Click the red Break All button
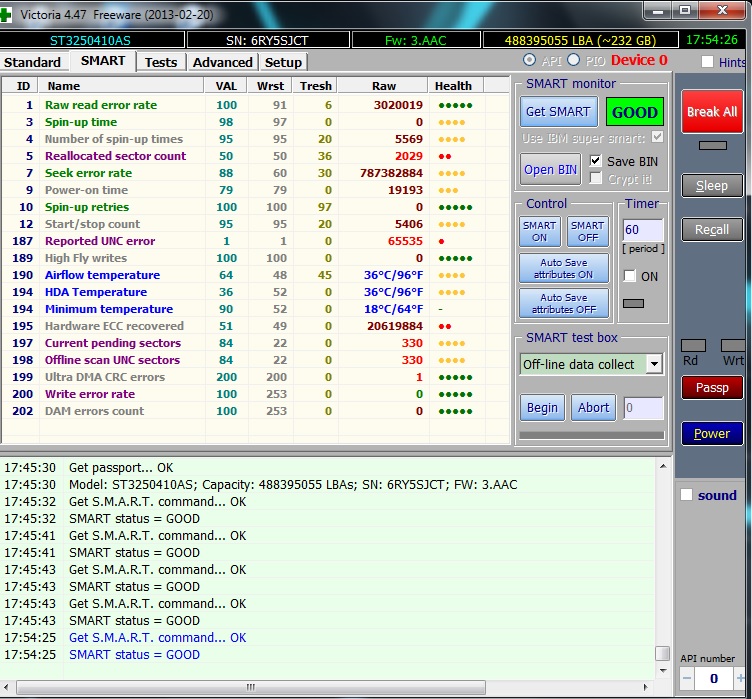 point(712,112)
